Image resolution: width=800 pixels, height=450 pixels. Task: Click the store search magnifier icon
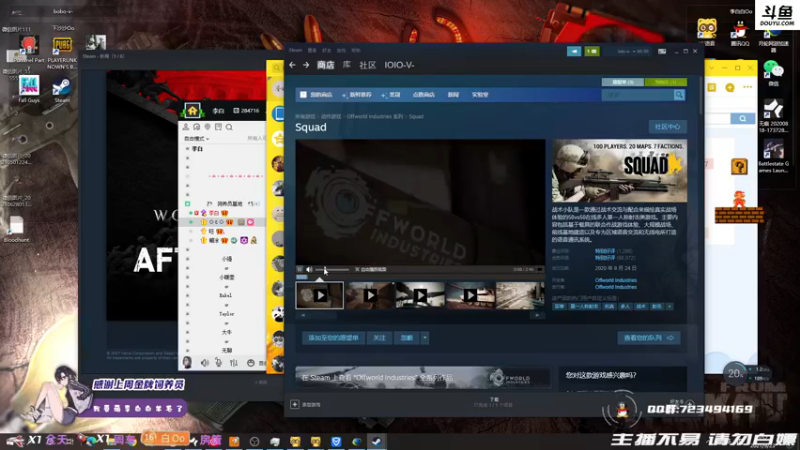click(679, 95)
